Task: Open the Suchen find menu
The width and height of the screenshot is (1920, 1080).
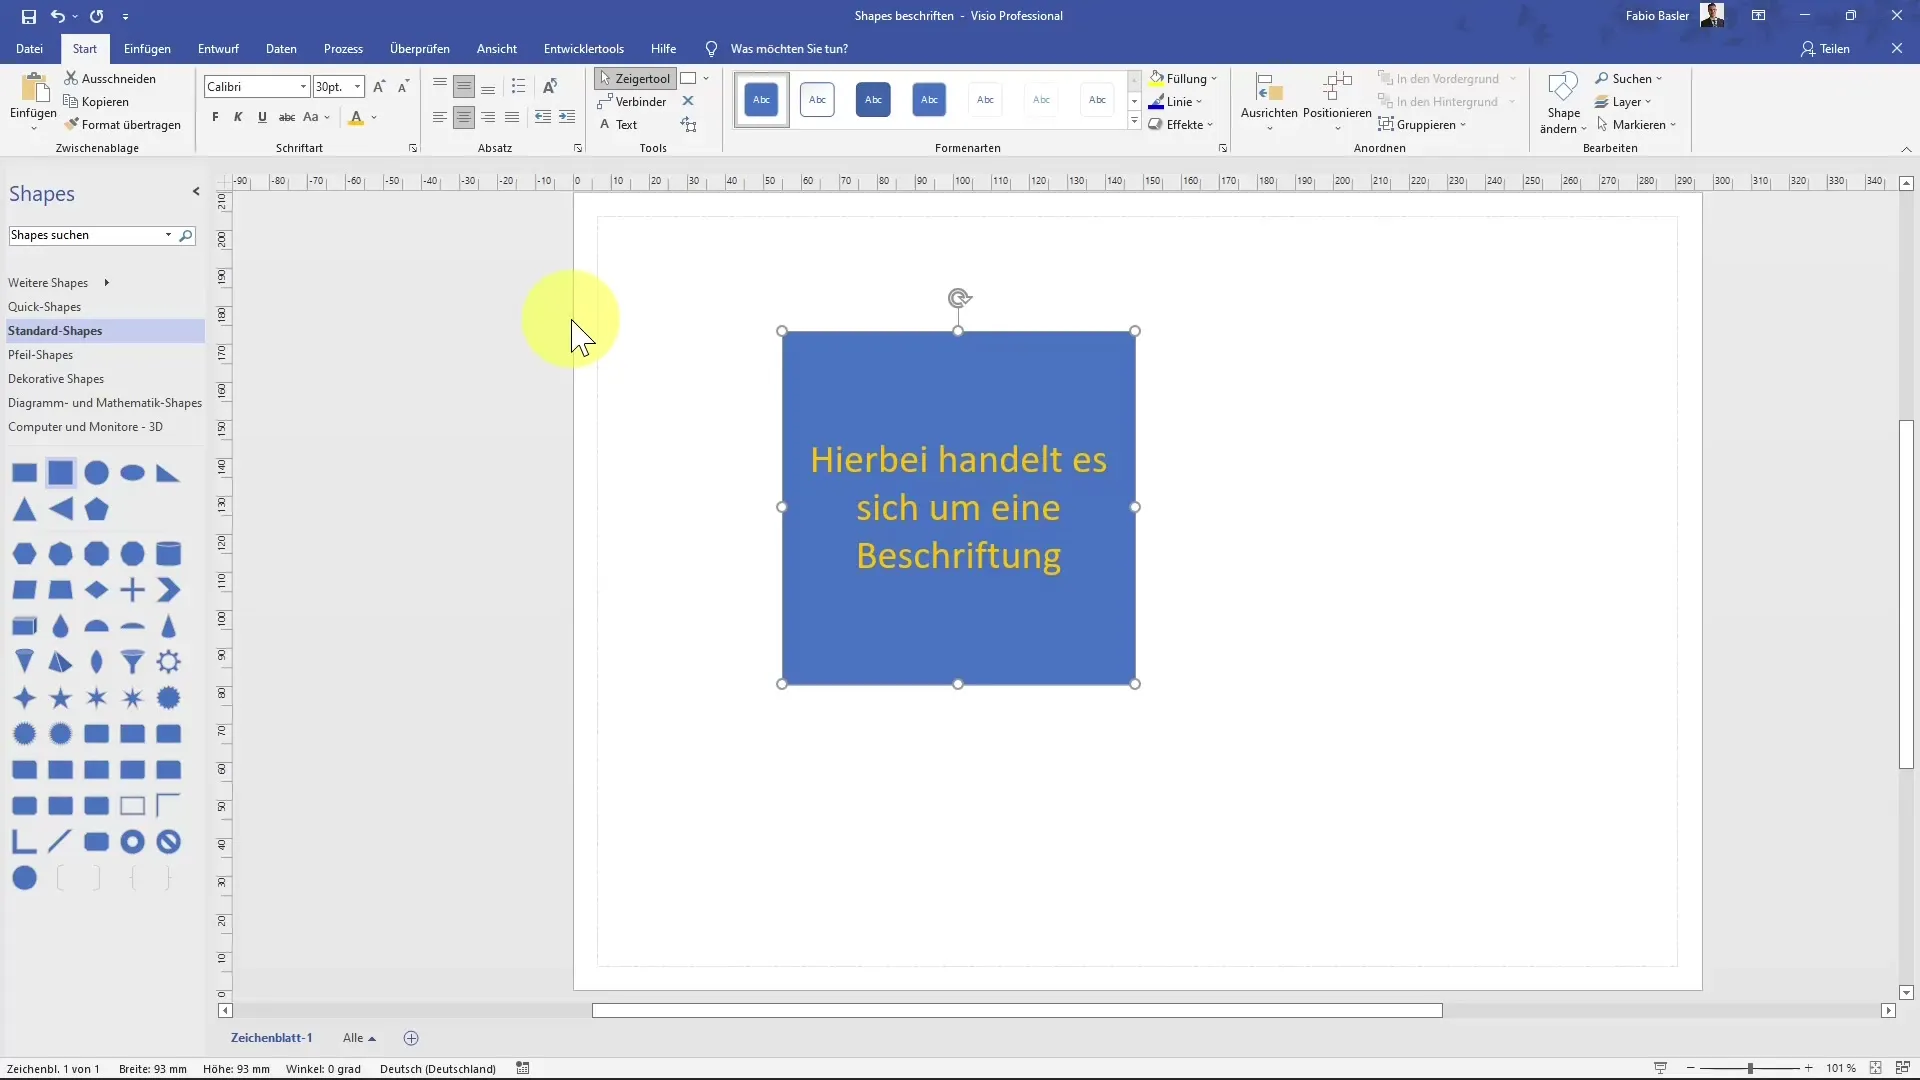Action: [1628, 78]
